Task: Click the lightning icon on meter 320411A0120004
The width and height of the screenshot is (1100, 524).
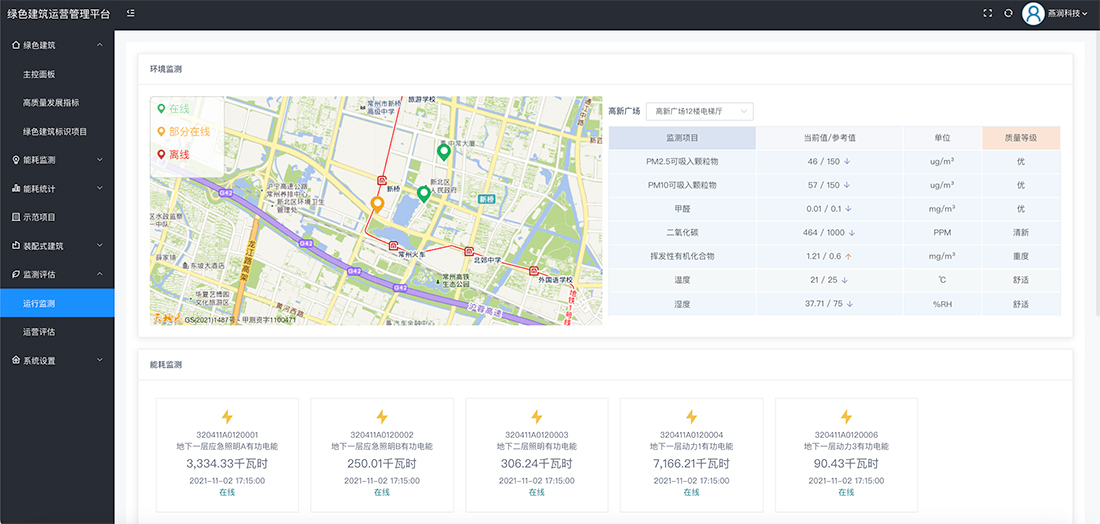Action: [691, 417]
